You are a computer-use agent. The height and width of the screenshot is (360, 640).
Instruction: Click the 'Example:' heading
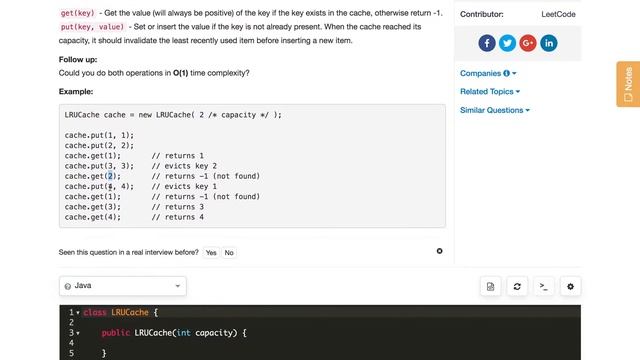coord(76,91)
